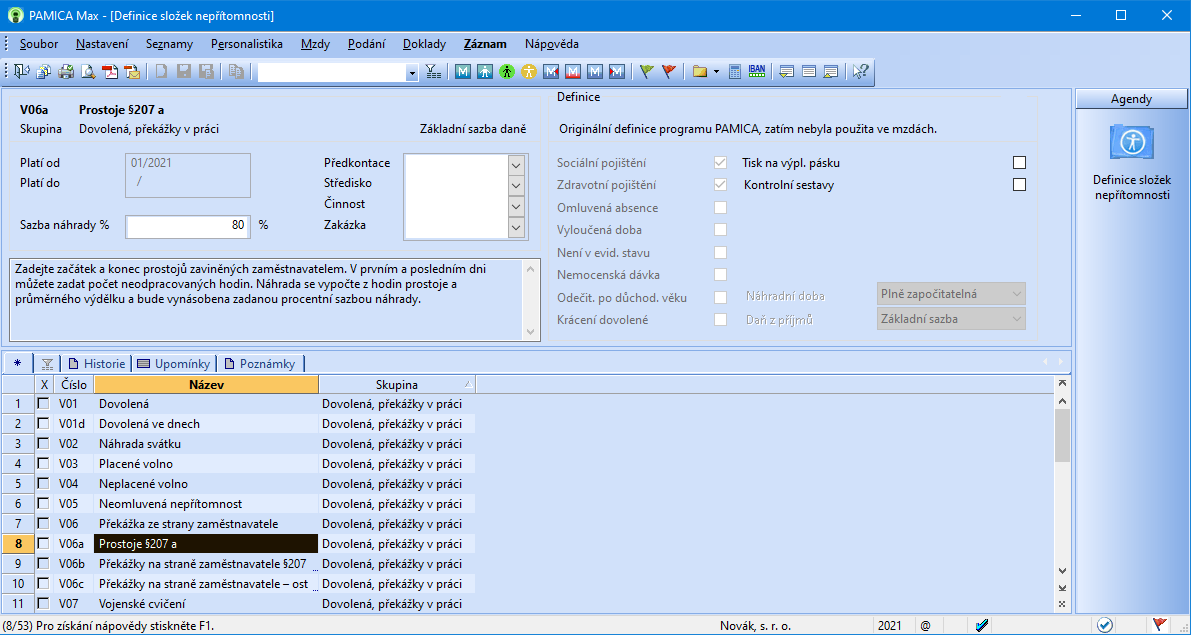Image resolution: width=1191 pixels, height=635 pixels.
Task: Click the form with down arrow icon
Action: click(787, 71)
